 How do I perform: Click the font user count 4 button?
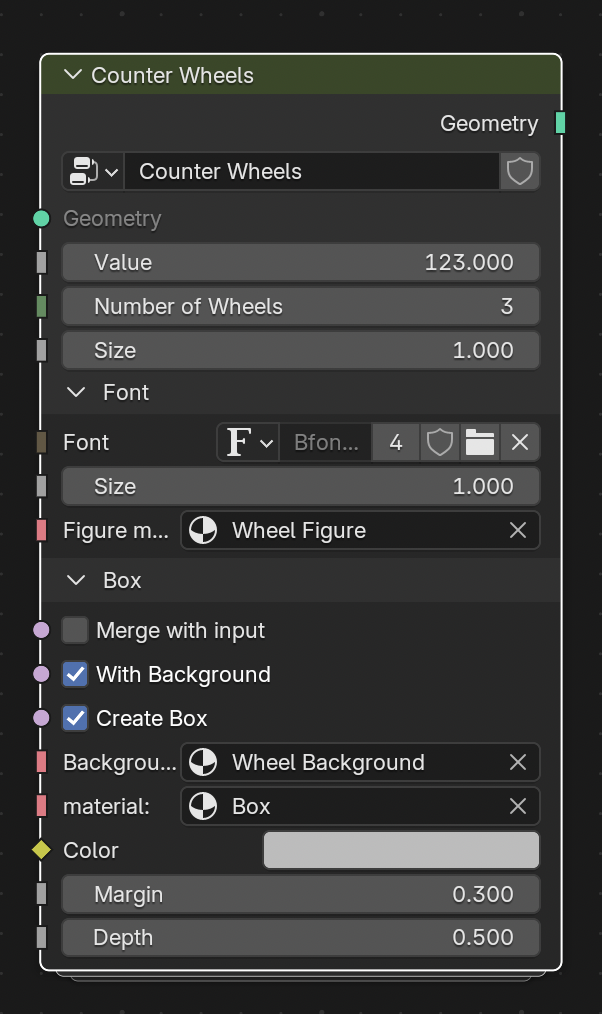click(396, 442)
